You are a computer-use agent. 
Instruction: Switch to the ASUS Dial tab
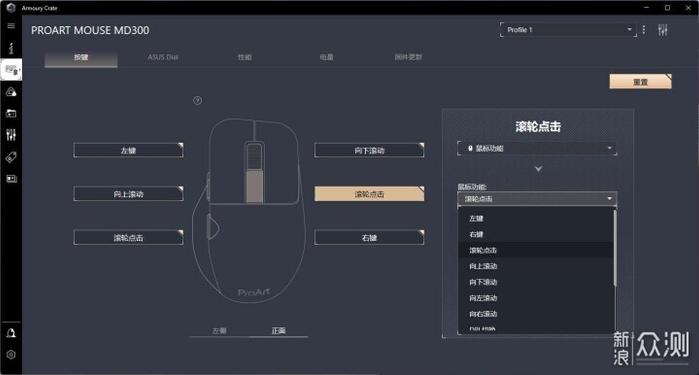pyautogui.click(x=163, y=57)
